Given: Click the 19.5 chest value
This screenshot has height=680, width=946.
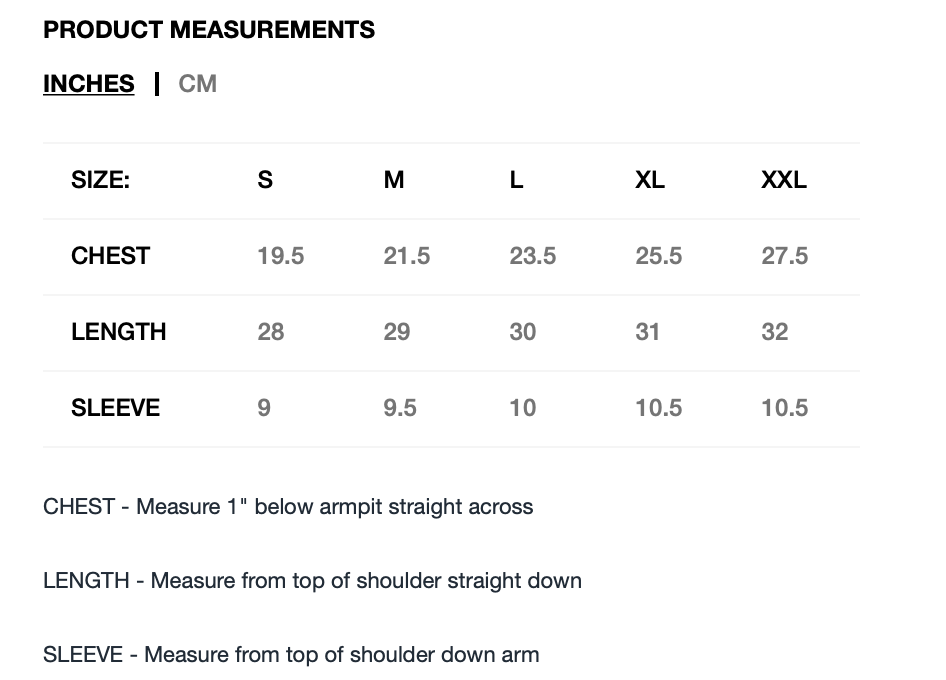Looking at the screenshot, I should click(280, 256).
